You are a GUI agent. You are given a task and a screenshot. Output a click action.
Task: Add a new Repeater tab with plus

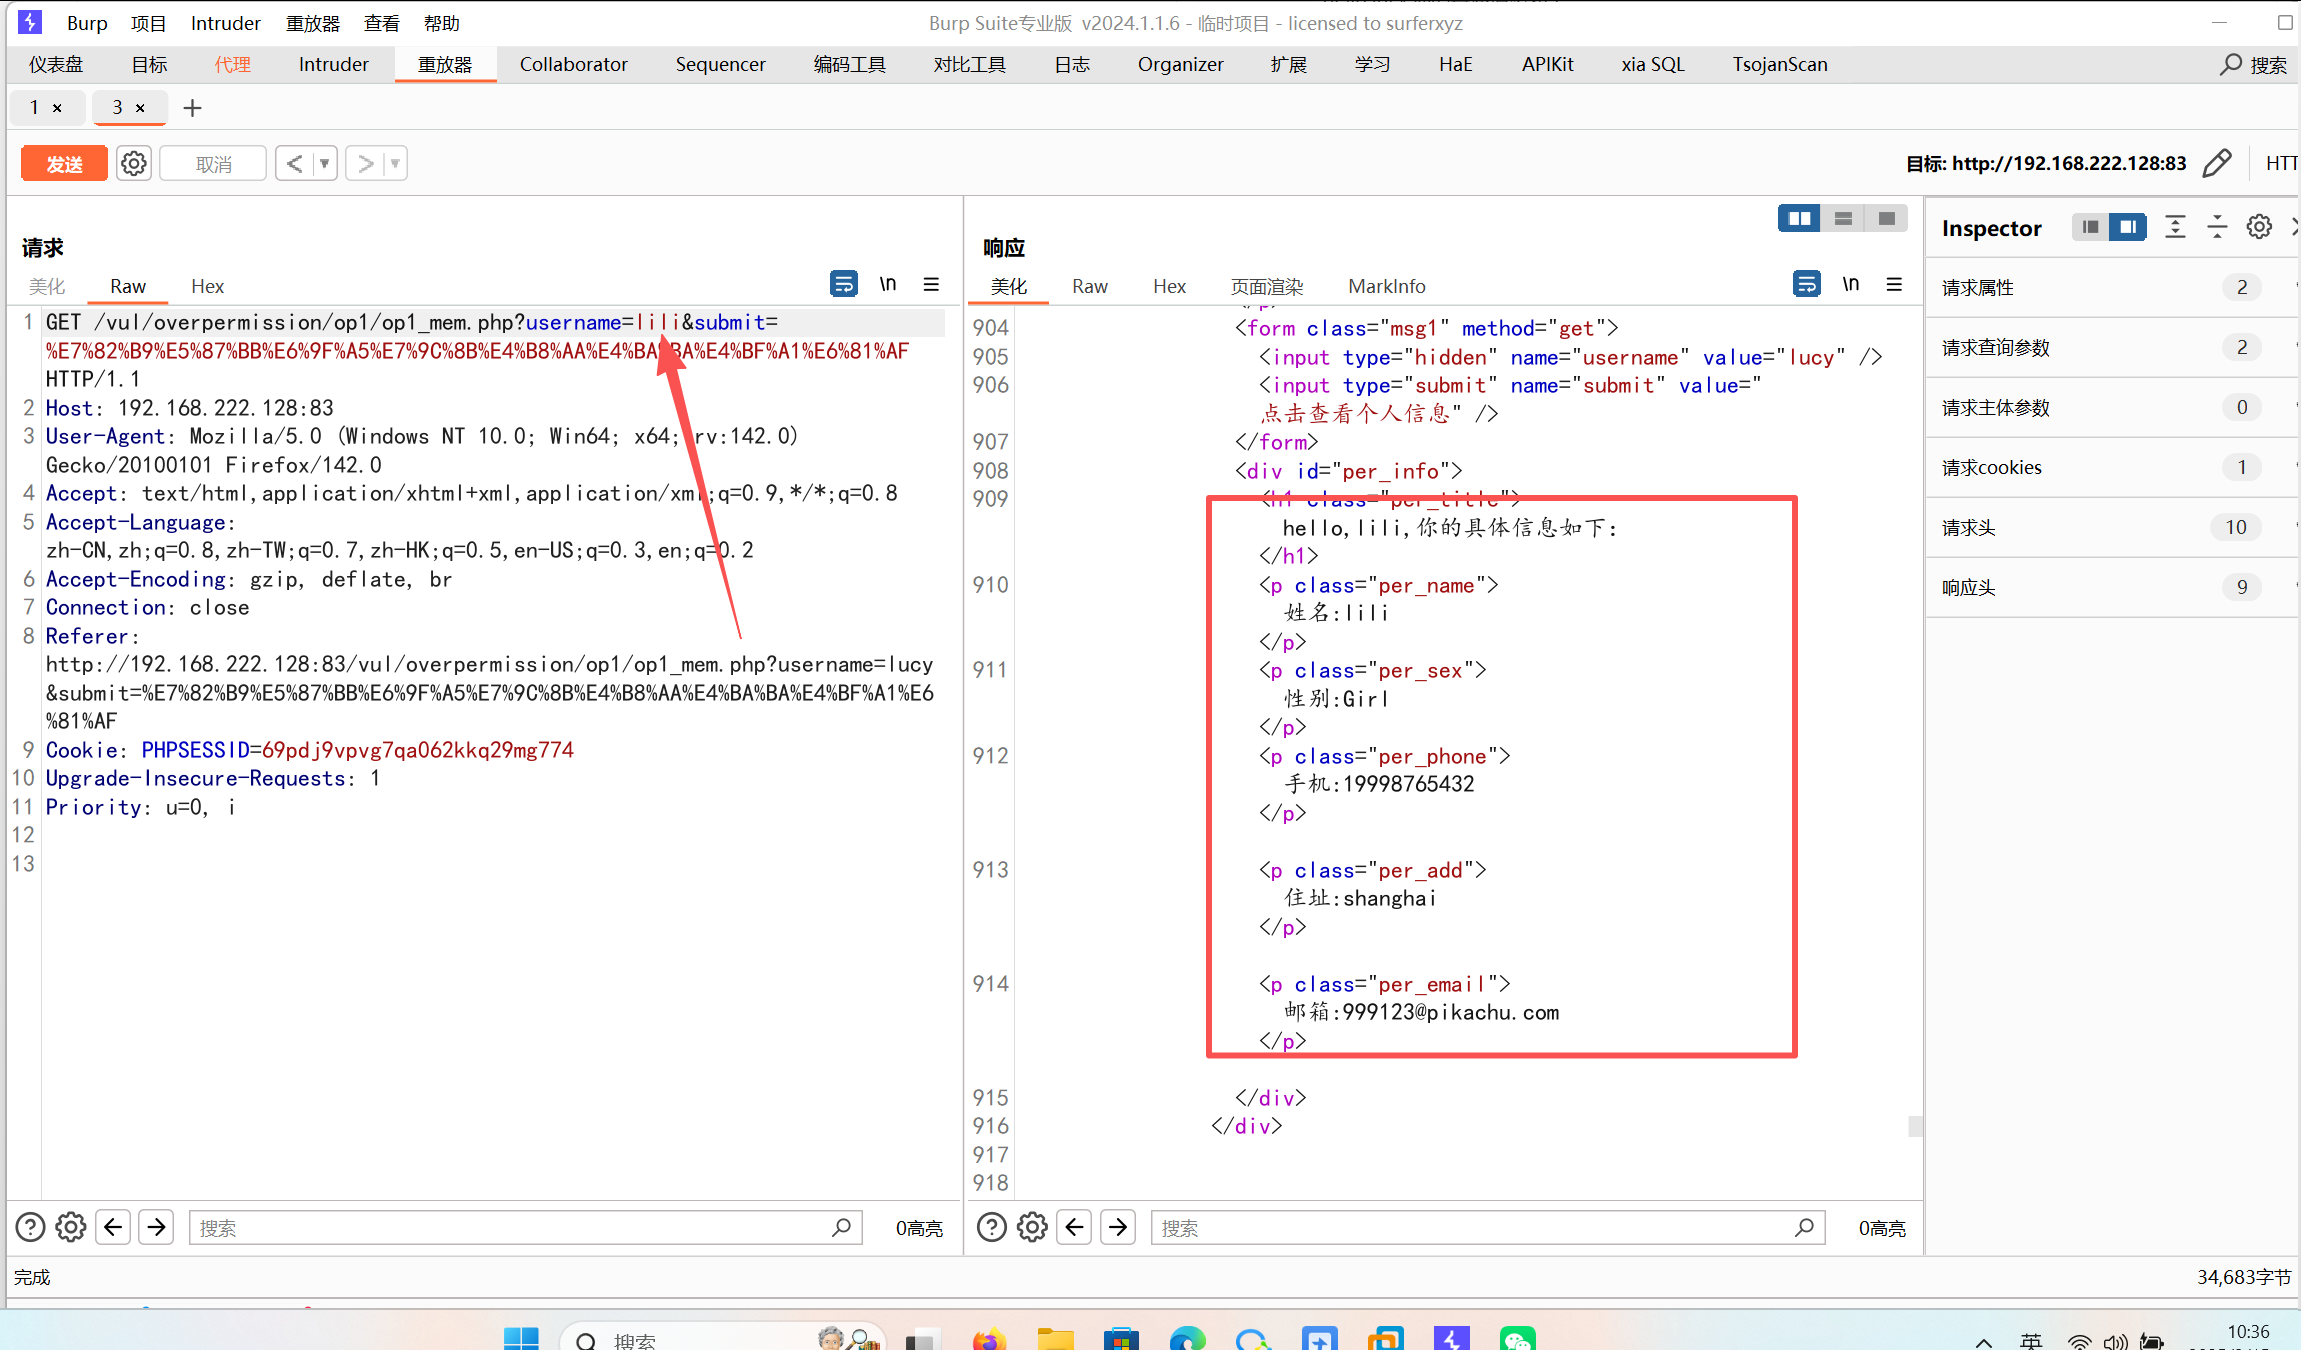click(192, 108)
